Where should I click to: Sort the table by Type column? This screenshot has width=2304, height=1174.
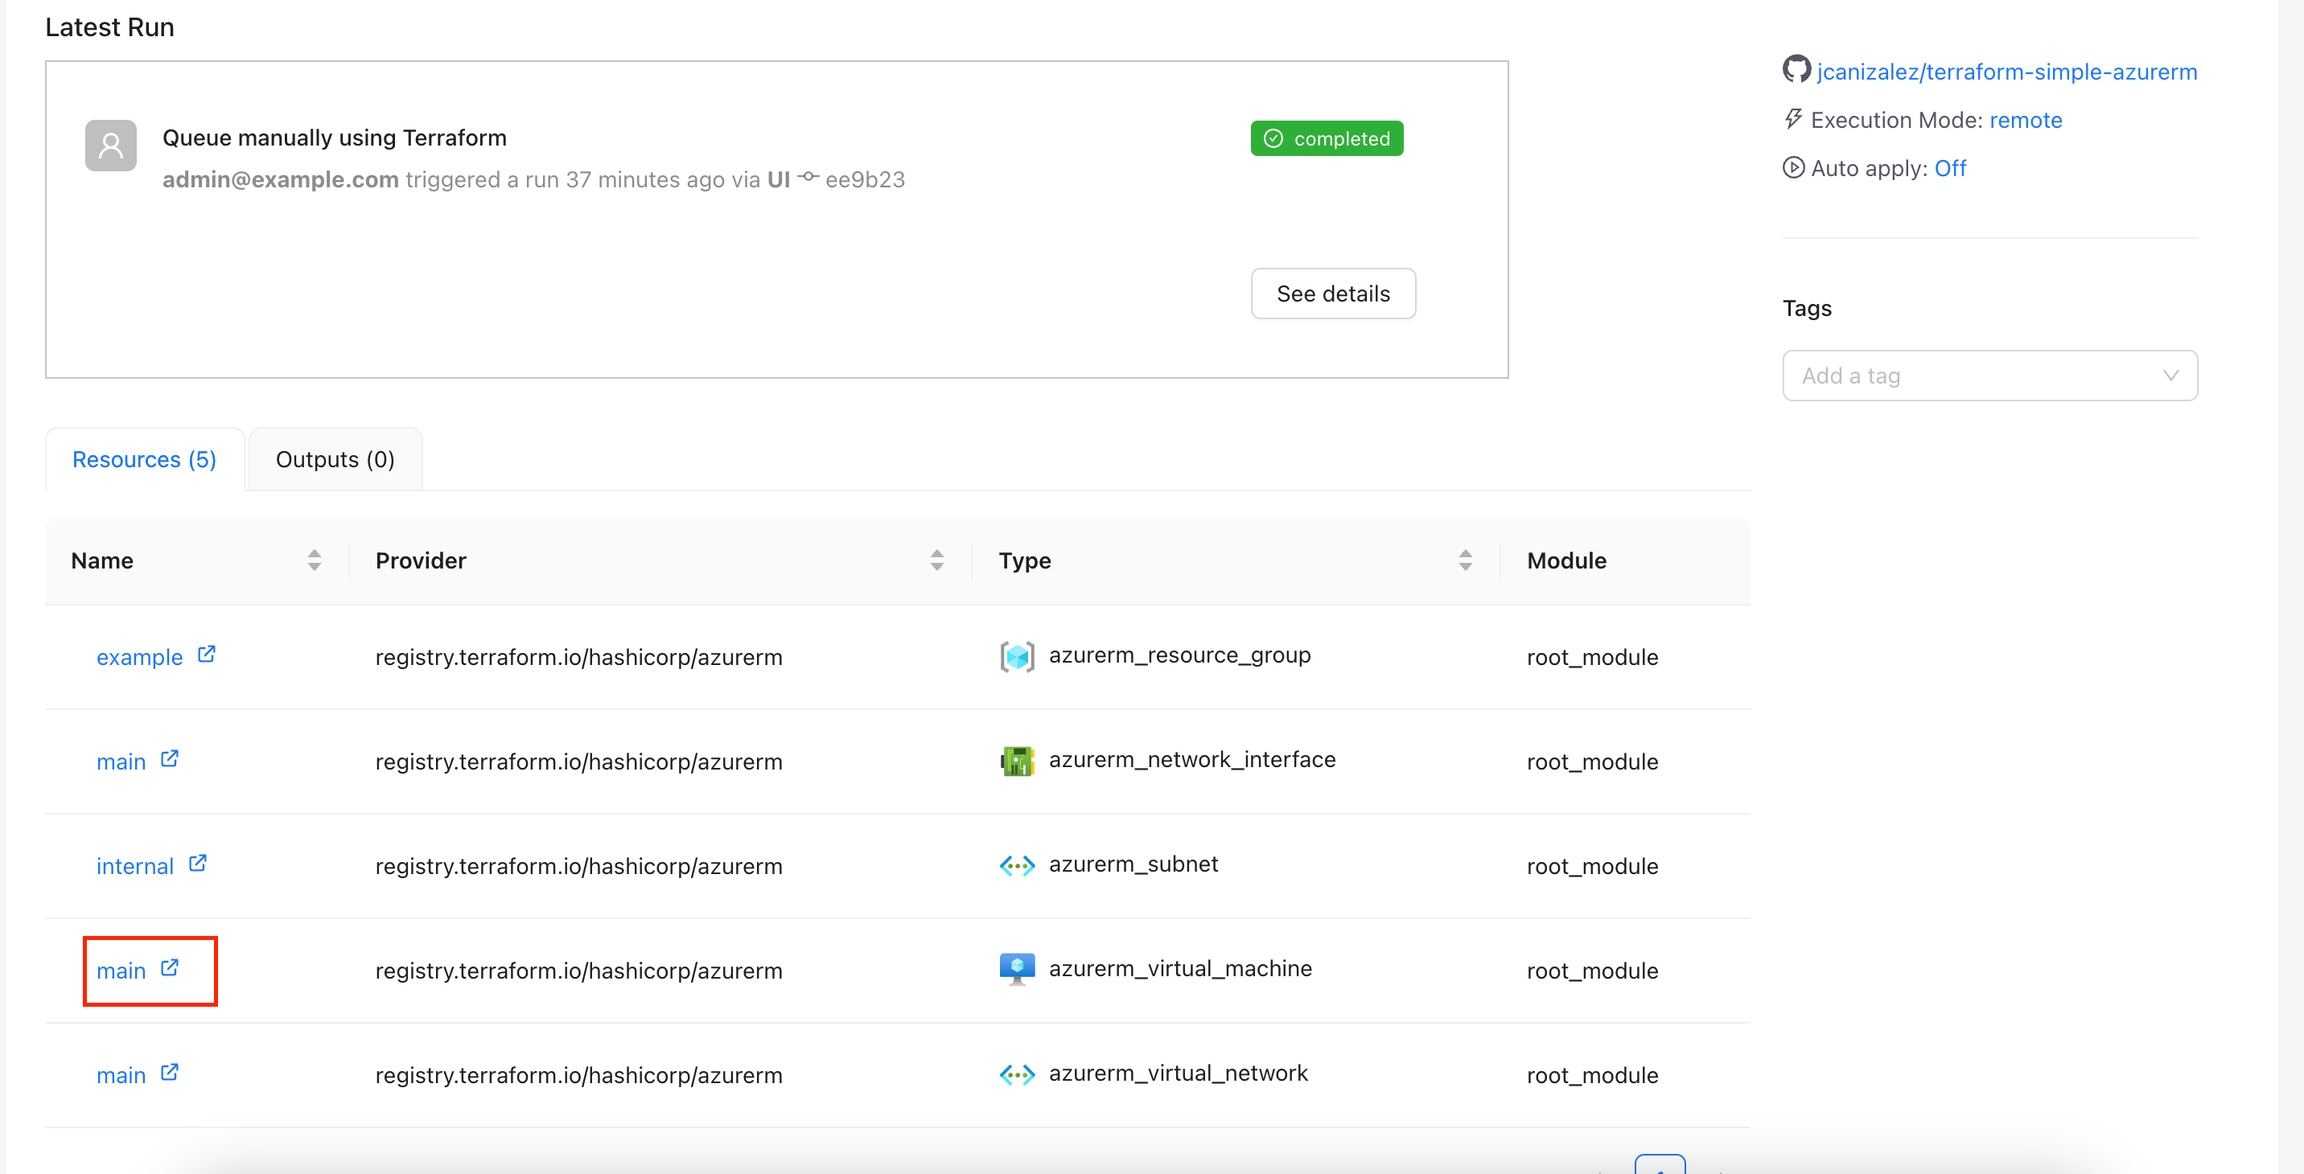click(x=1464, y=560)
